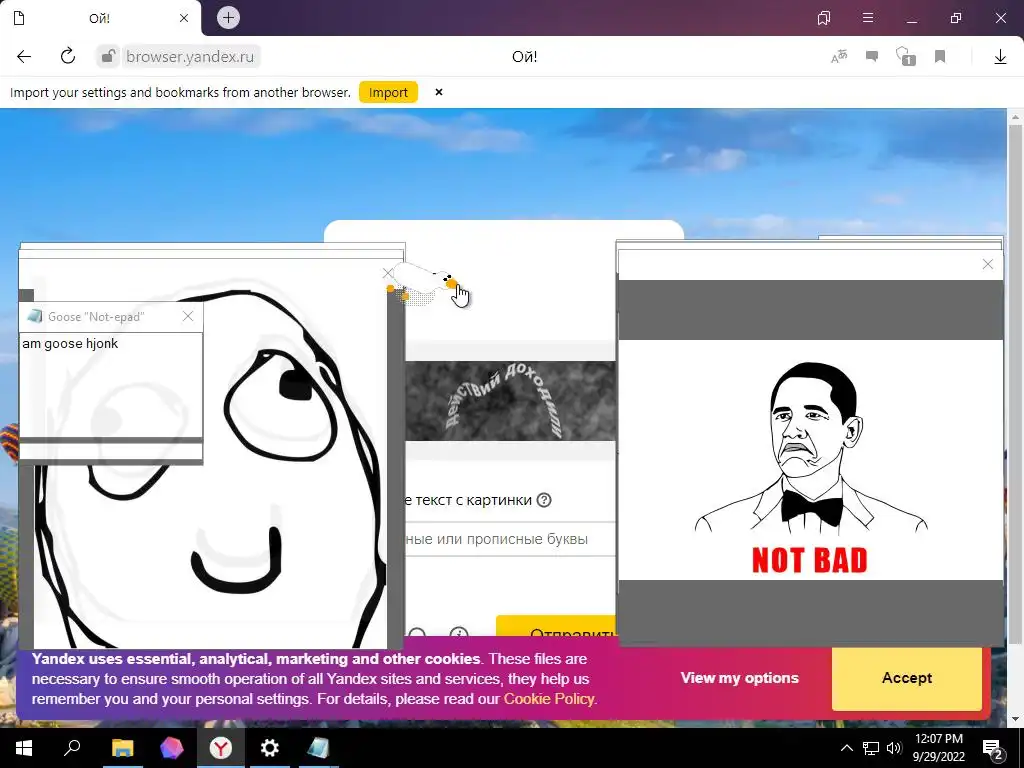Image resolution: width=1024 pixels, height=768 pixels.
Task: Open the captcha help question mark icon
Action: coord(544,500)
